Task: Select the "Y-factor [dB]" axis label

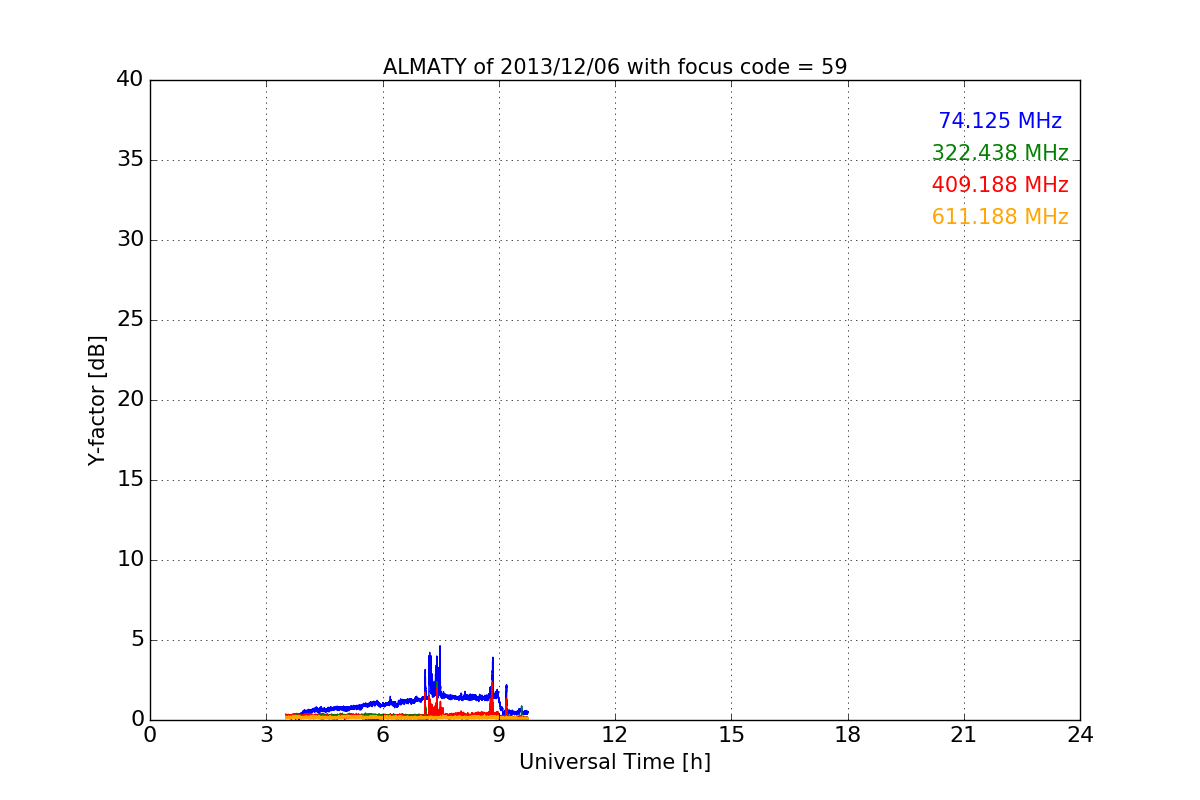Action: point(97,400)
